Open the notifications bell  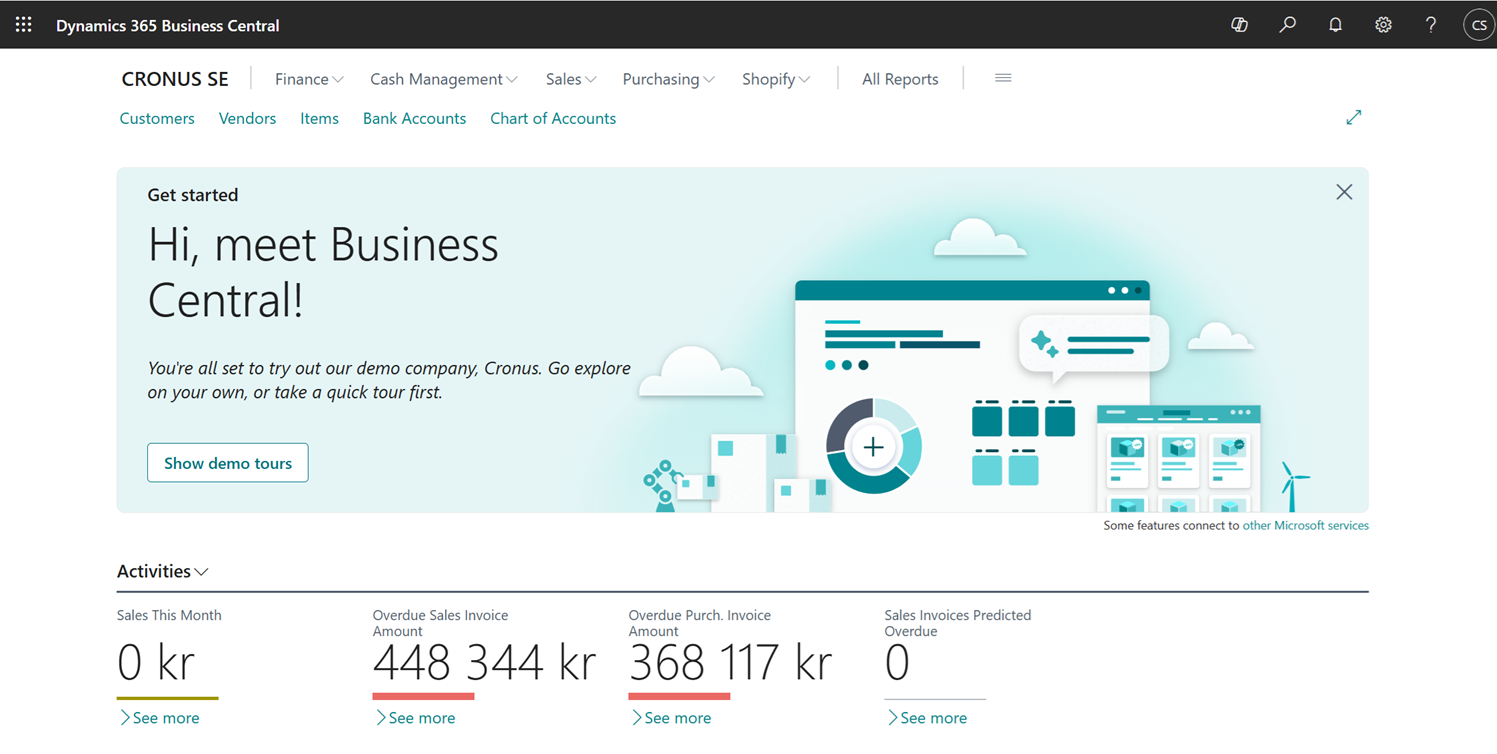coord(1335,25)
